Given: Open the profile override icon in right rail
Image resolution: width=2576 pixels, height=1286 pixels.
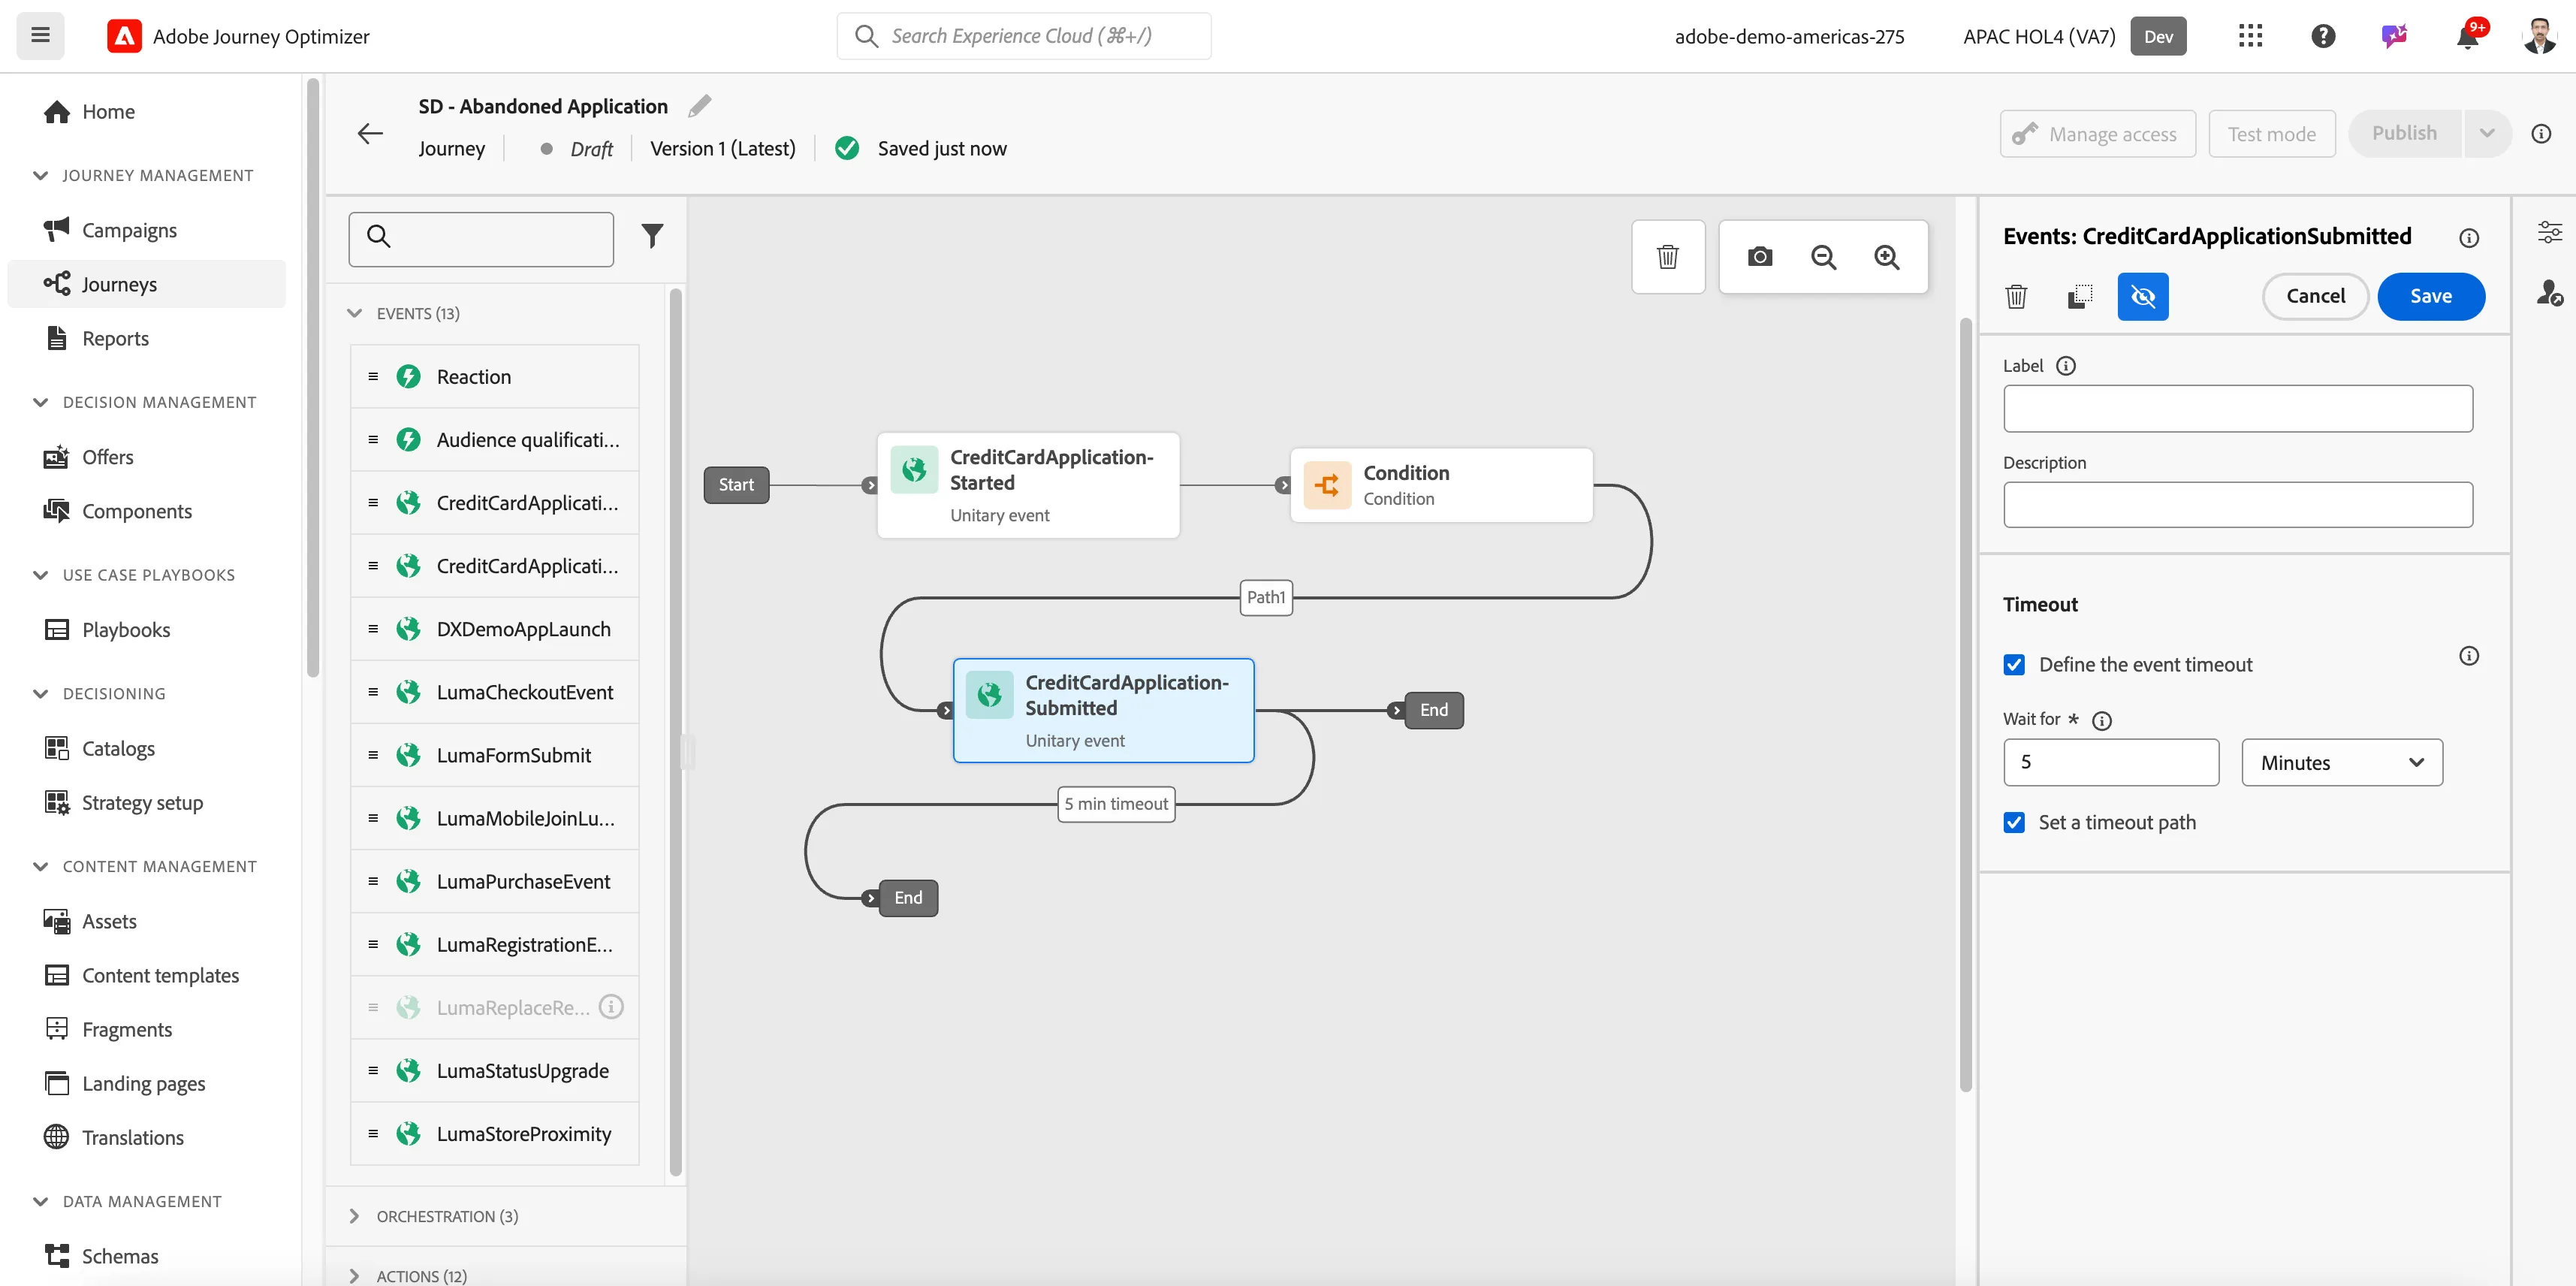Looking at the screenshot, I should [2550, 292].
